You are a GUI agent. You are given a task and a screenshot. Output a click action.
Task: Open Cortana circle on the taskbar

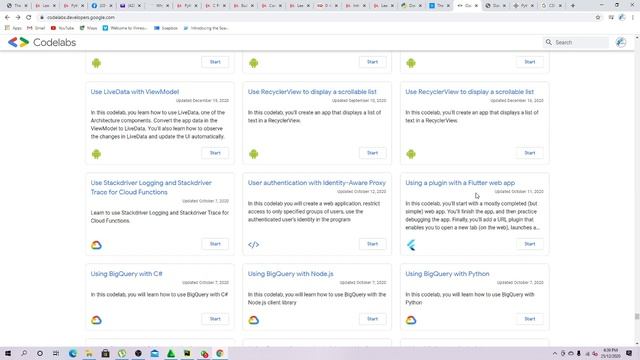(40, 353)
